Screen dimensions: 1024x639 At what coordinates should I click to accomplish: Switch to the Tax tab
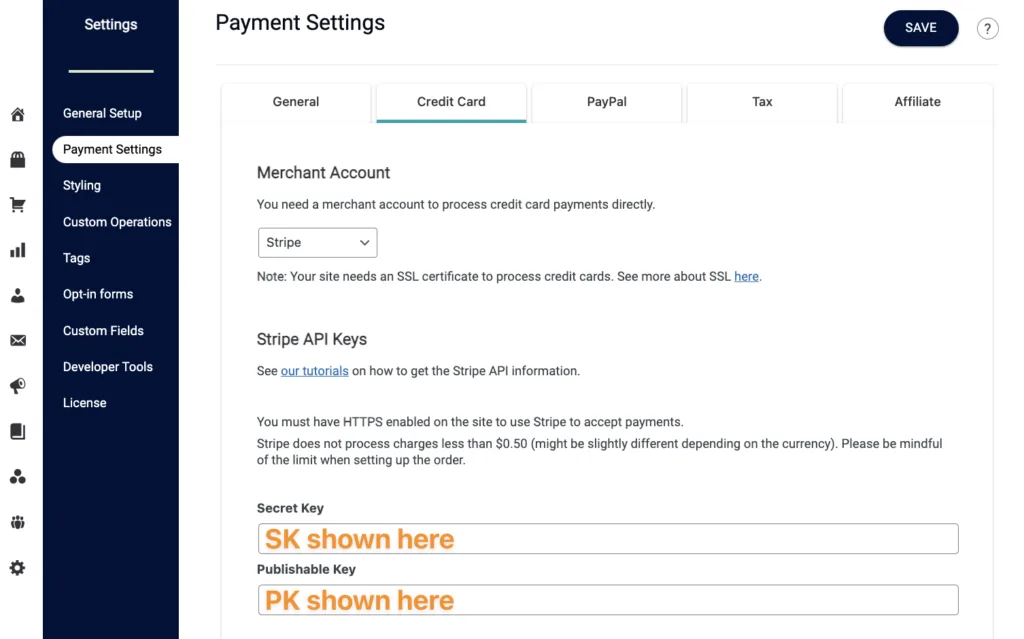click(762, 102)
